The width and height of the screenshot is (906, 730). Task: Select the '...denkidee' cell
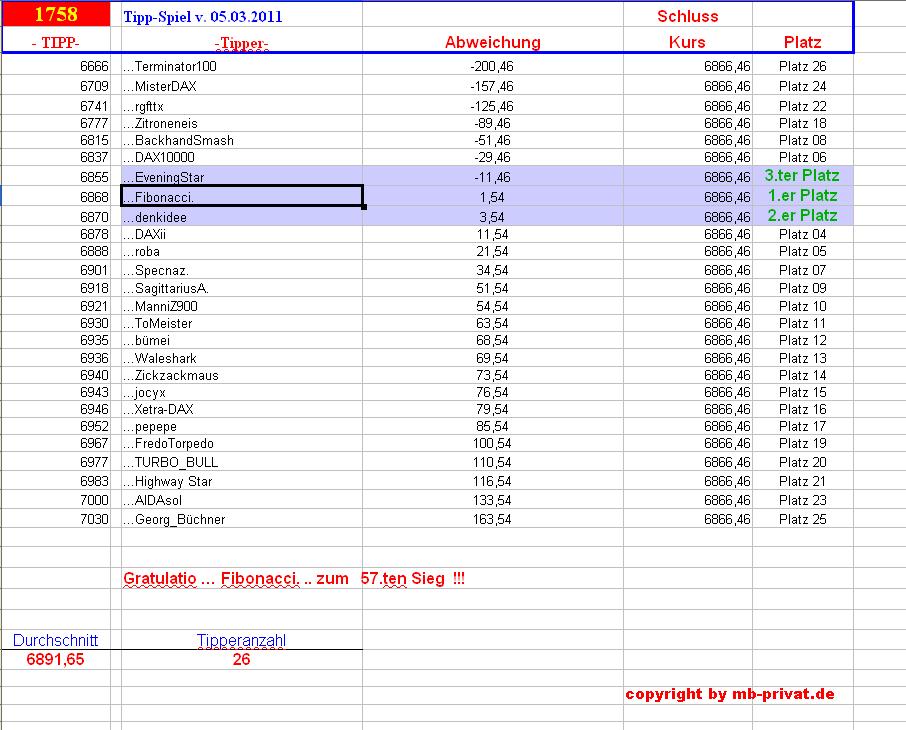coord(242,217)
